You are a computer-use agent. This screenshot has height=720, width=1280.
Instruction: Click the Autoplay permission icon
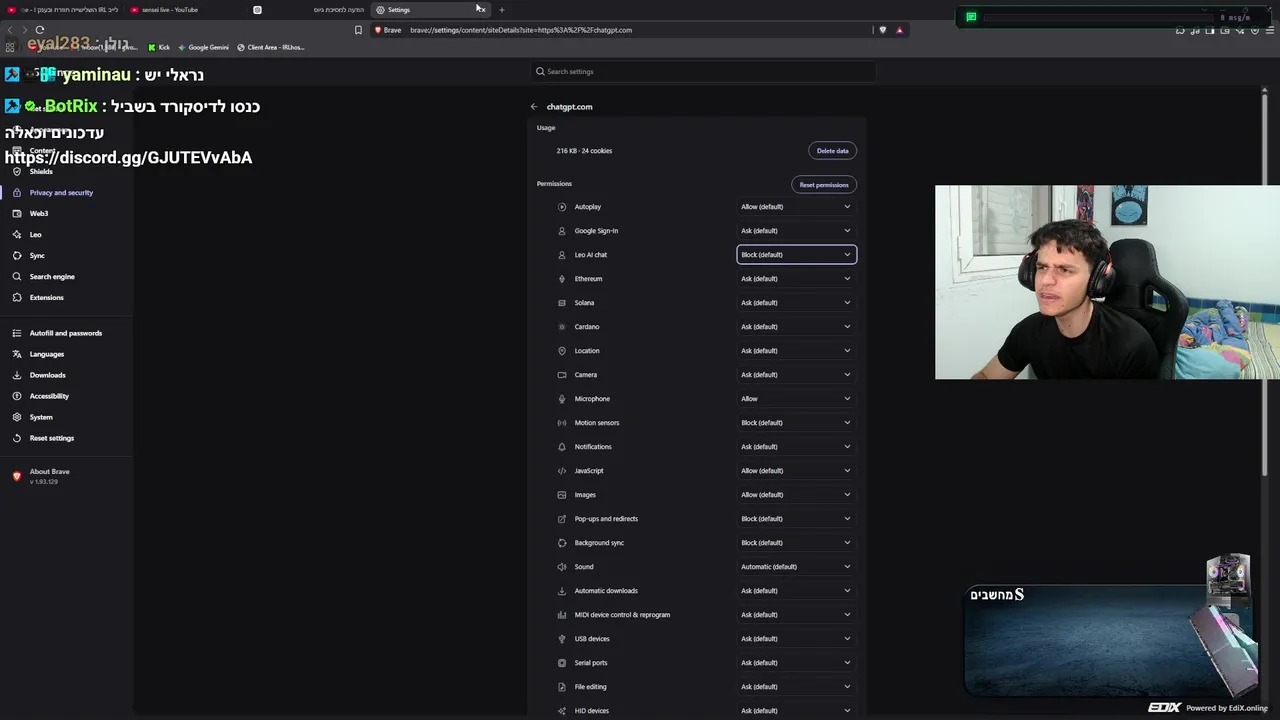click(562, 207)
